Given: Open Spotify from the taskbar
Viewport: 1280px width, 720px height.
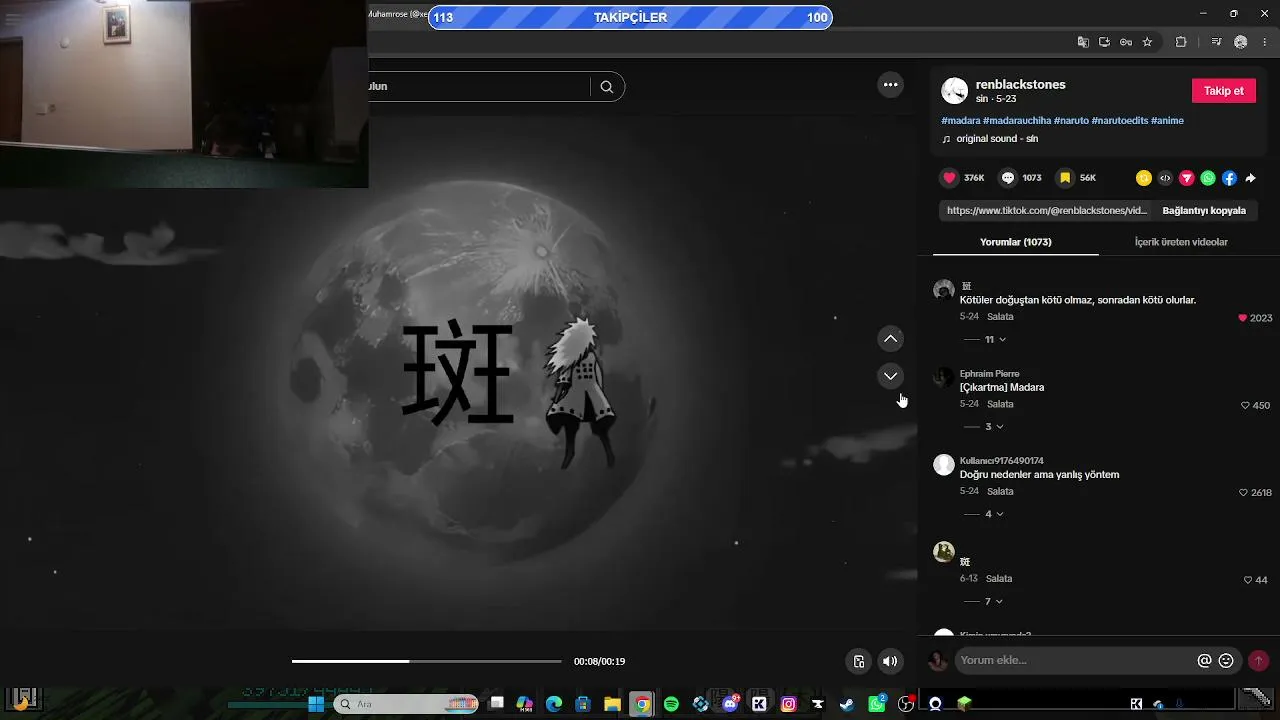Looking at the screenshot, I should pos(671,704).
